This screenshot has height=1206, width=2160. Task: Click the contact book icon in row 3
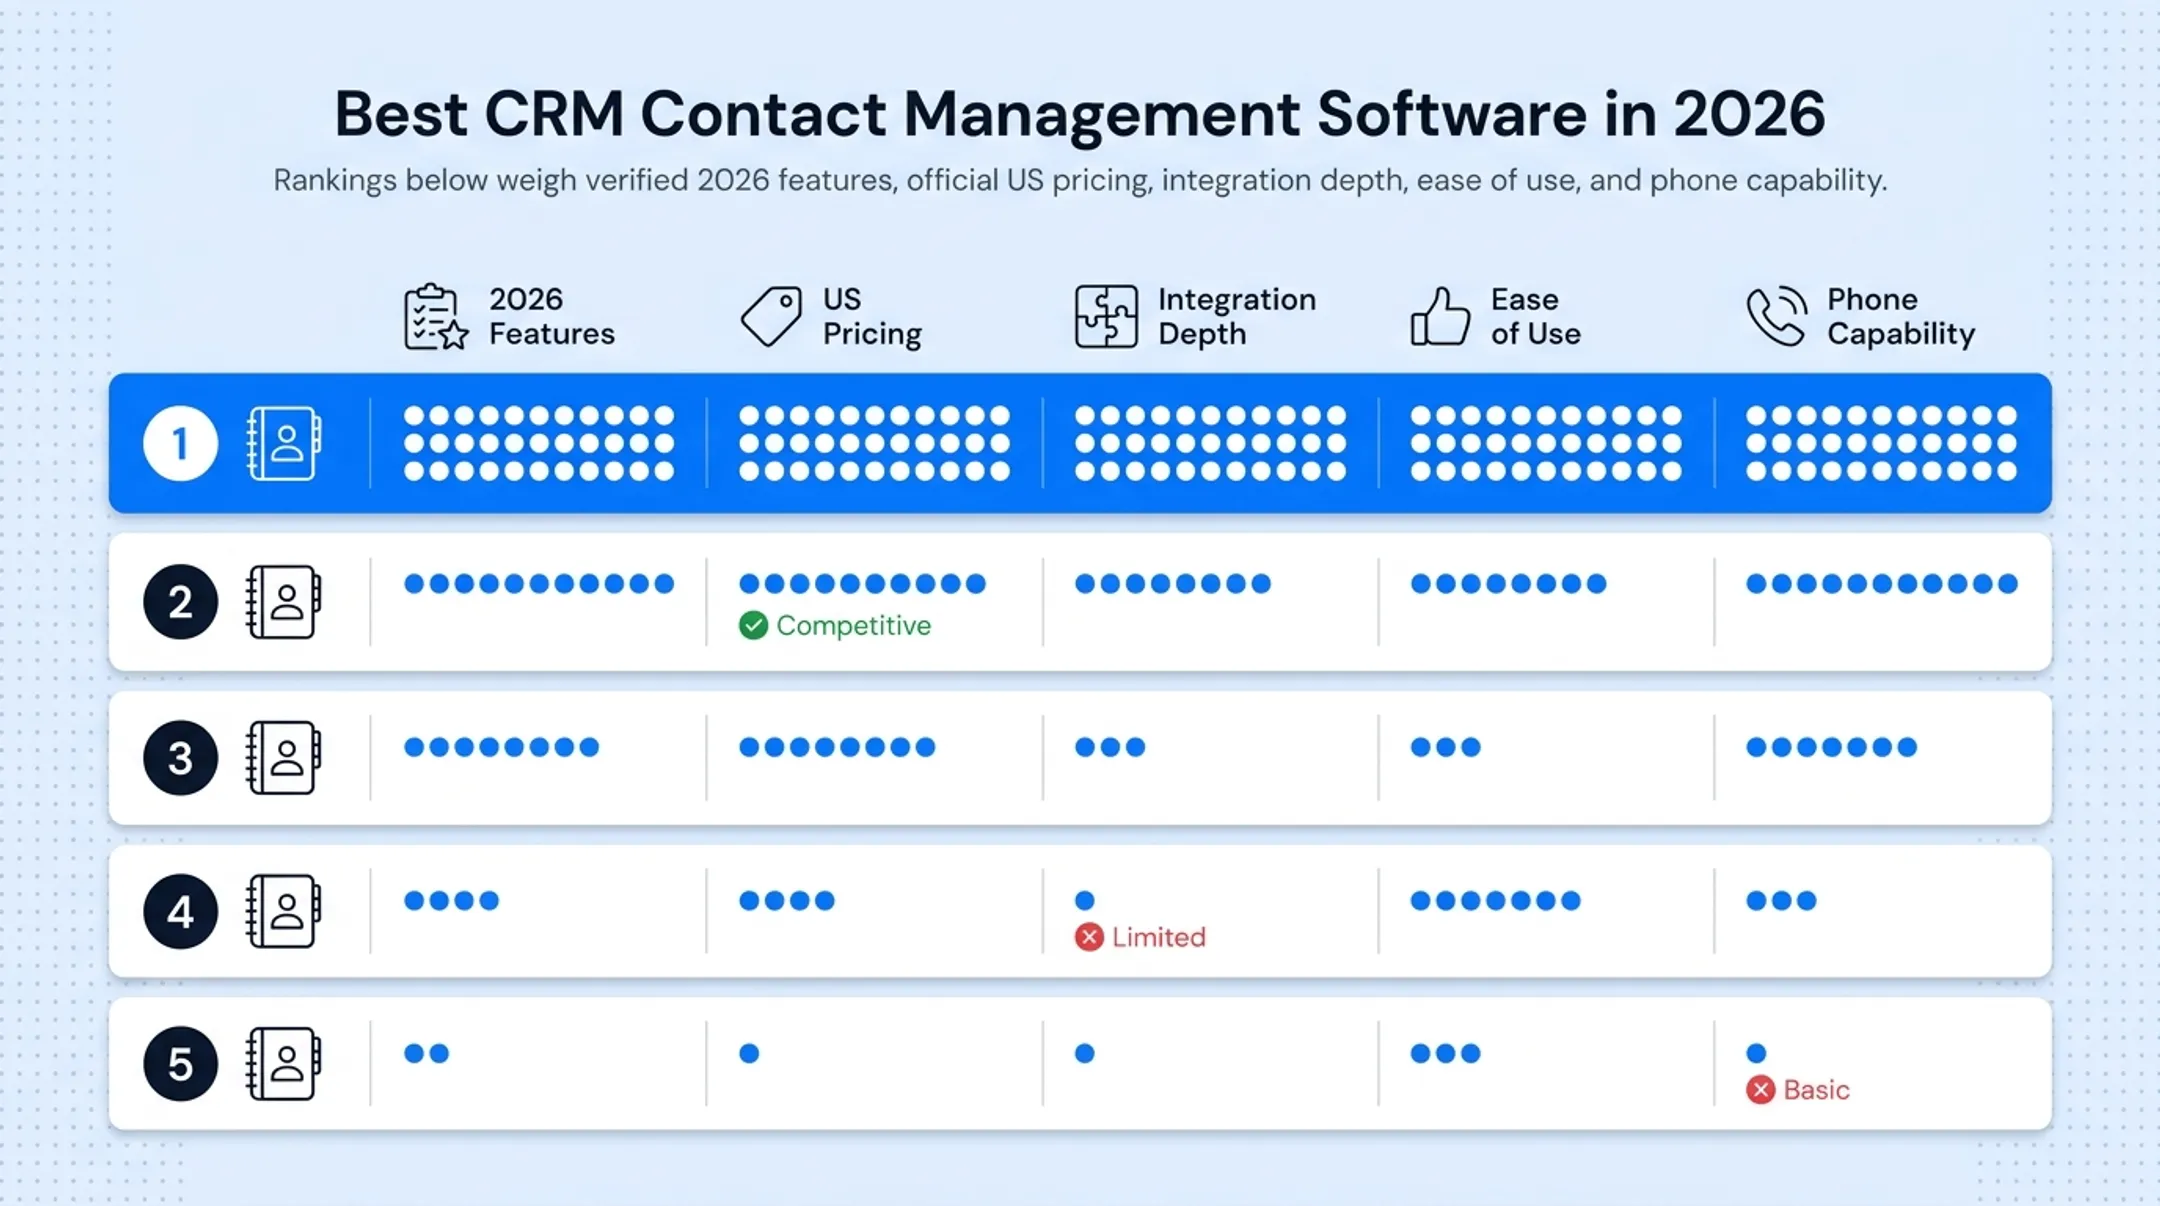pos(284,758)
